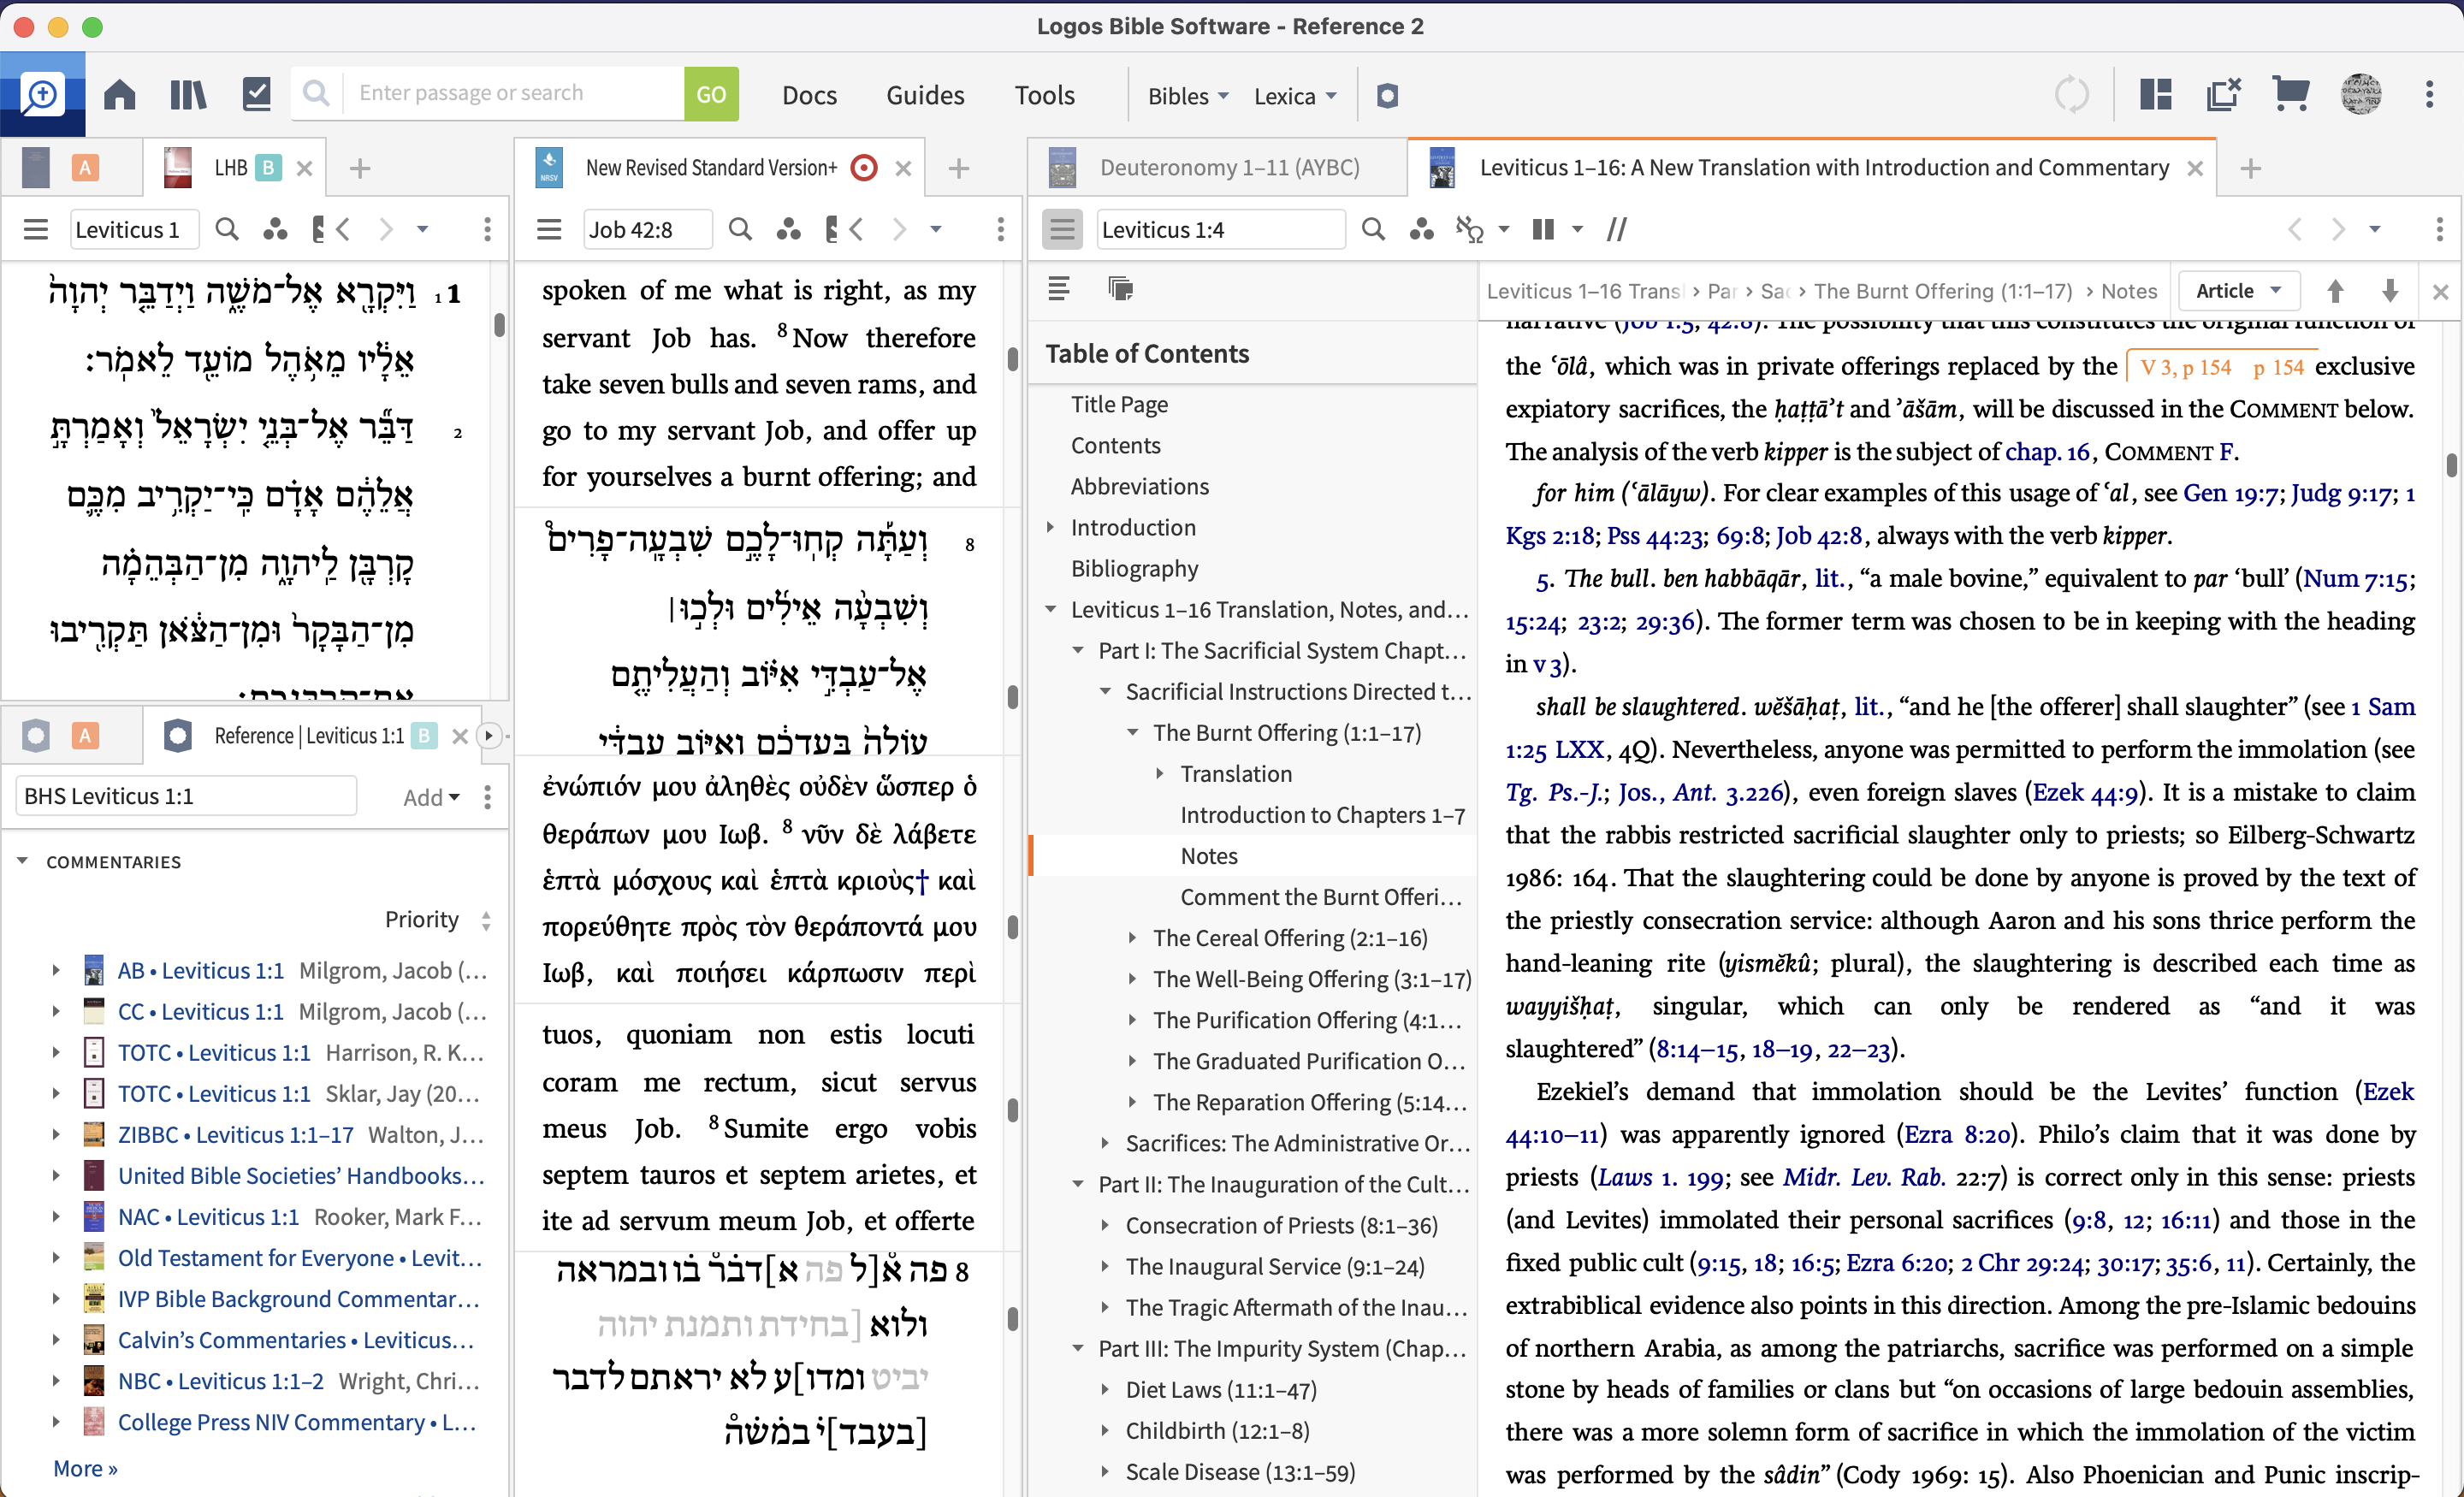This screenshot has height=1497, width=2464.
Task: Toggle link set B on Reference tab
Action: (424, 736)
